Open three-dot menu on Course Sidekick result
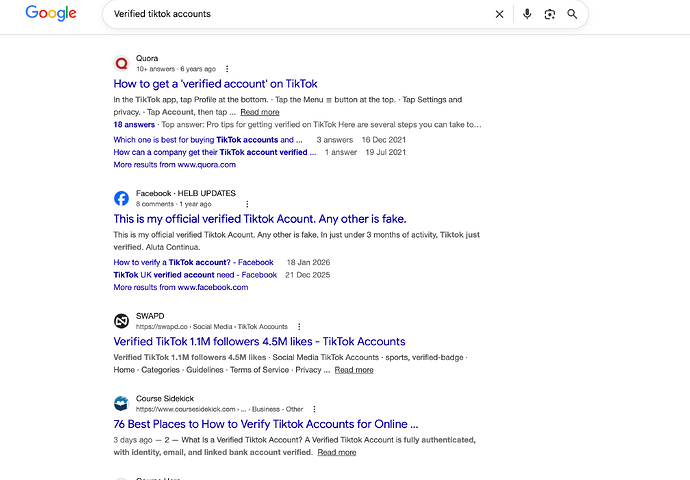The height and width of the screenshot is (480, 690). pyautogui.click(x=314, y=409)
